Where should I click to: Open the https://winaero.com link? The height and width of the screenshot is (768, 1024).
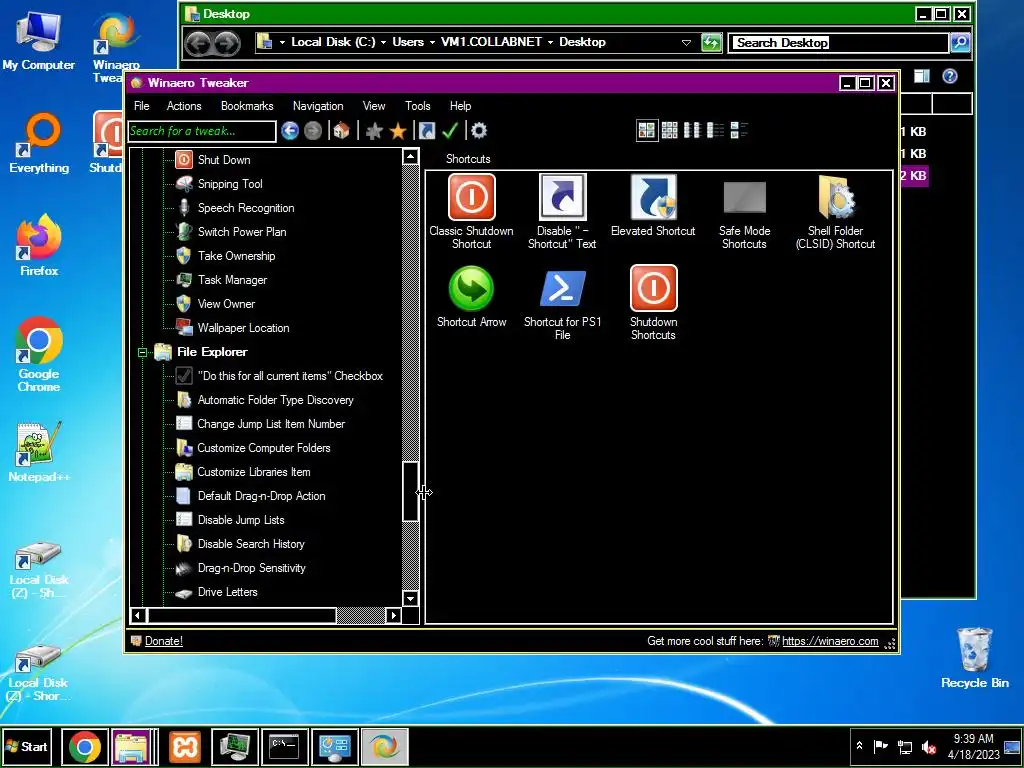point(830,641)
